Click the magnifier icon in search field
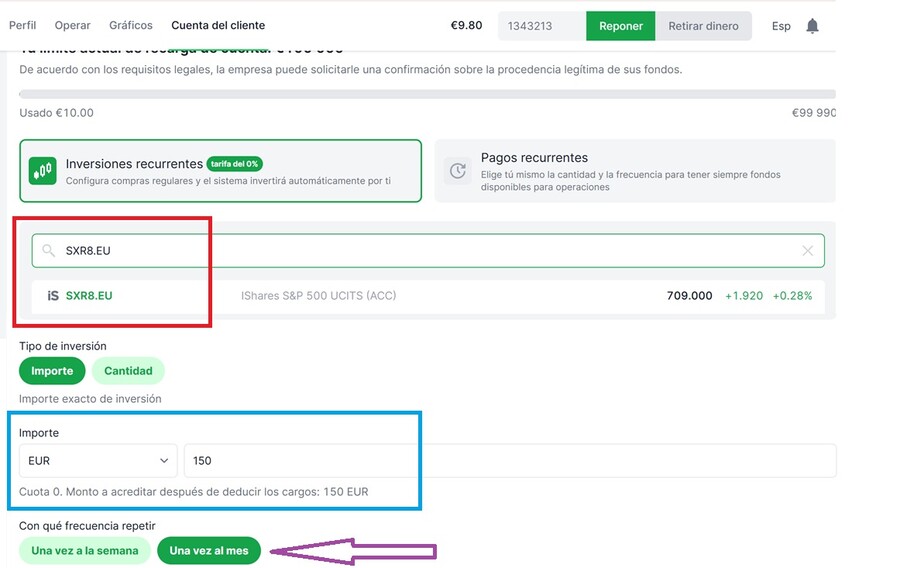 pos(49,250)
